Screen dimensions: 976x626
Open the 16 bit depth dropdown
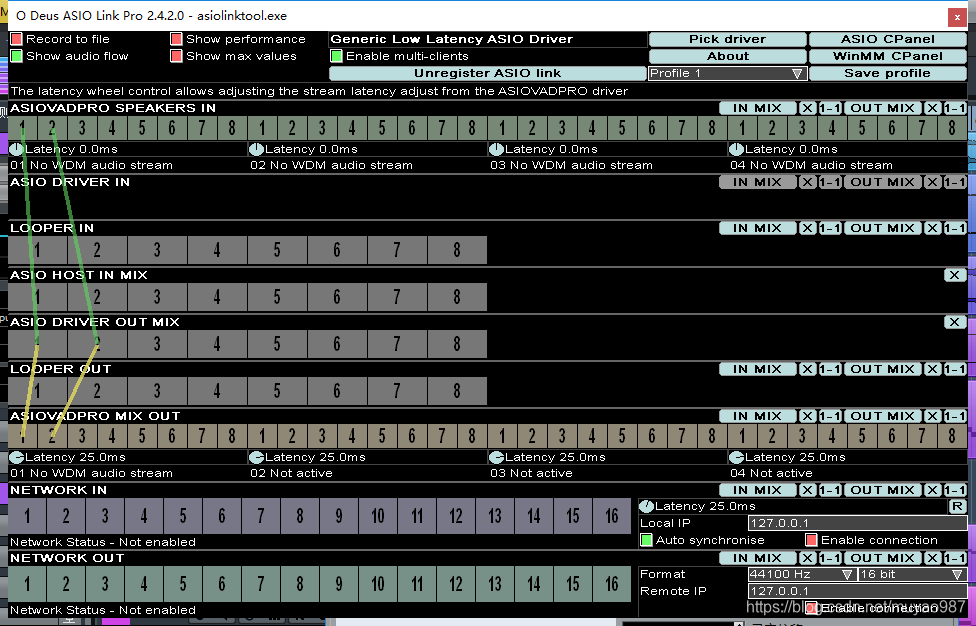[912, 574]
